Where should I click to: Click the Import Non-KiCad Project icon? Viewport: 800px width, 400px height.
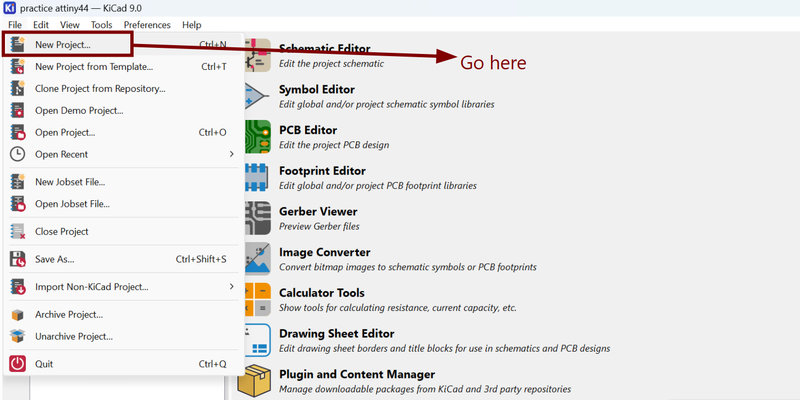click(x=17, y=287)
